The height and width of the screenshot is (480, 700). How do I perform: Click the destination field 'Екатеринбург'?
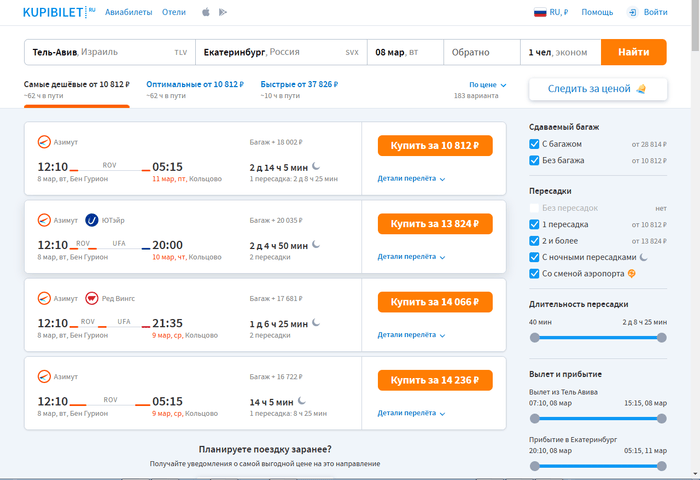pos(281,52)
